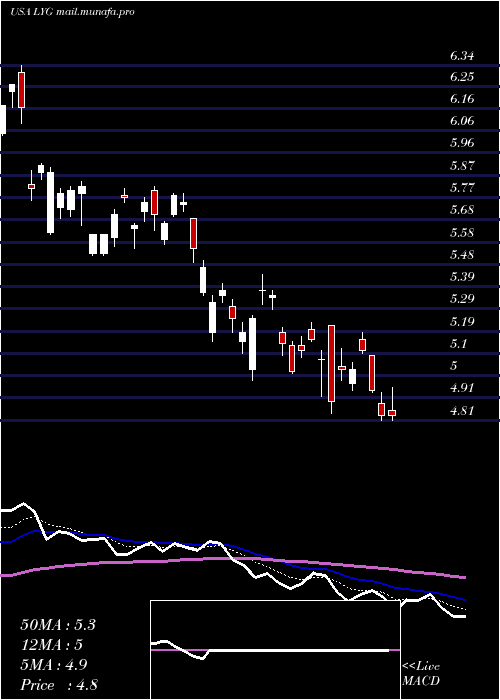500x700 pixels.
Task: Click the blue 12MA line at its right end
Action: point(462,599)
